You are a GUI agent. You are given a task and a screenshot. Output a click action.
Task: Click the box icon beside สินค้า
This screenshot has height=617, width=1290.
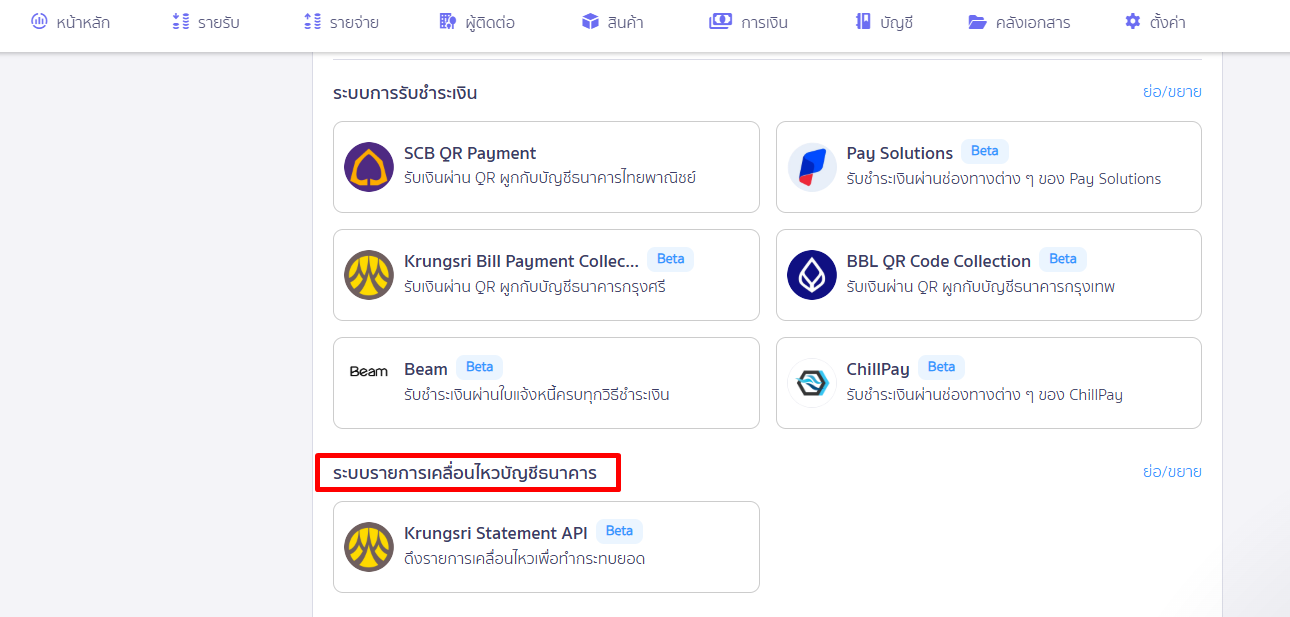[x=590, y=21]
